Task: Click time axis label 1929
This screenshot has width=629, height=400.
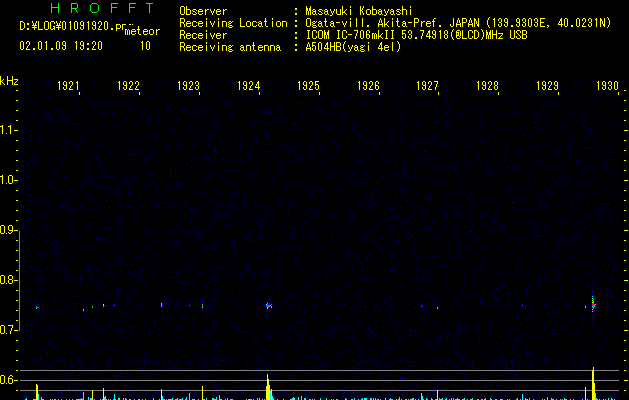Action: [547, 85]
